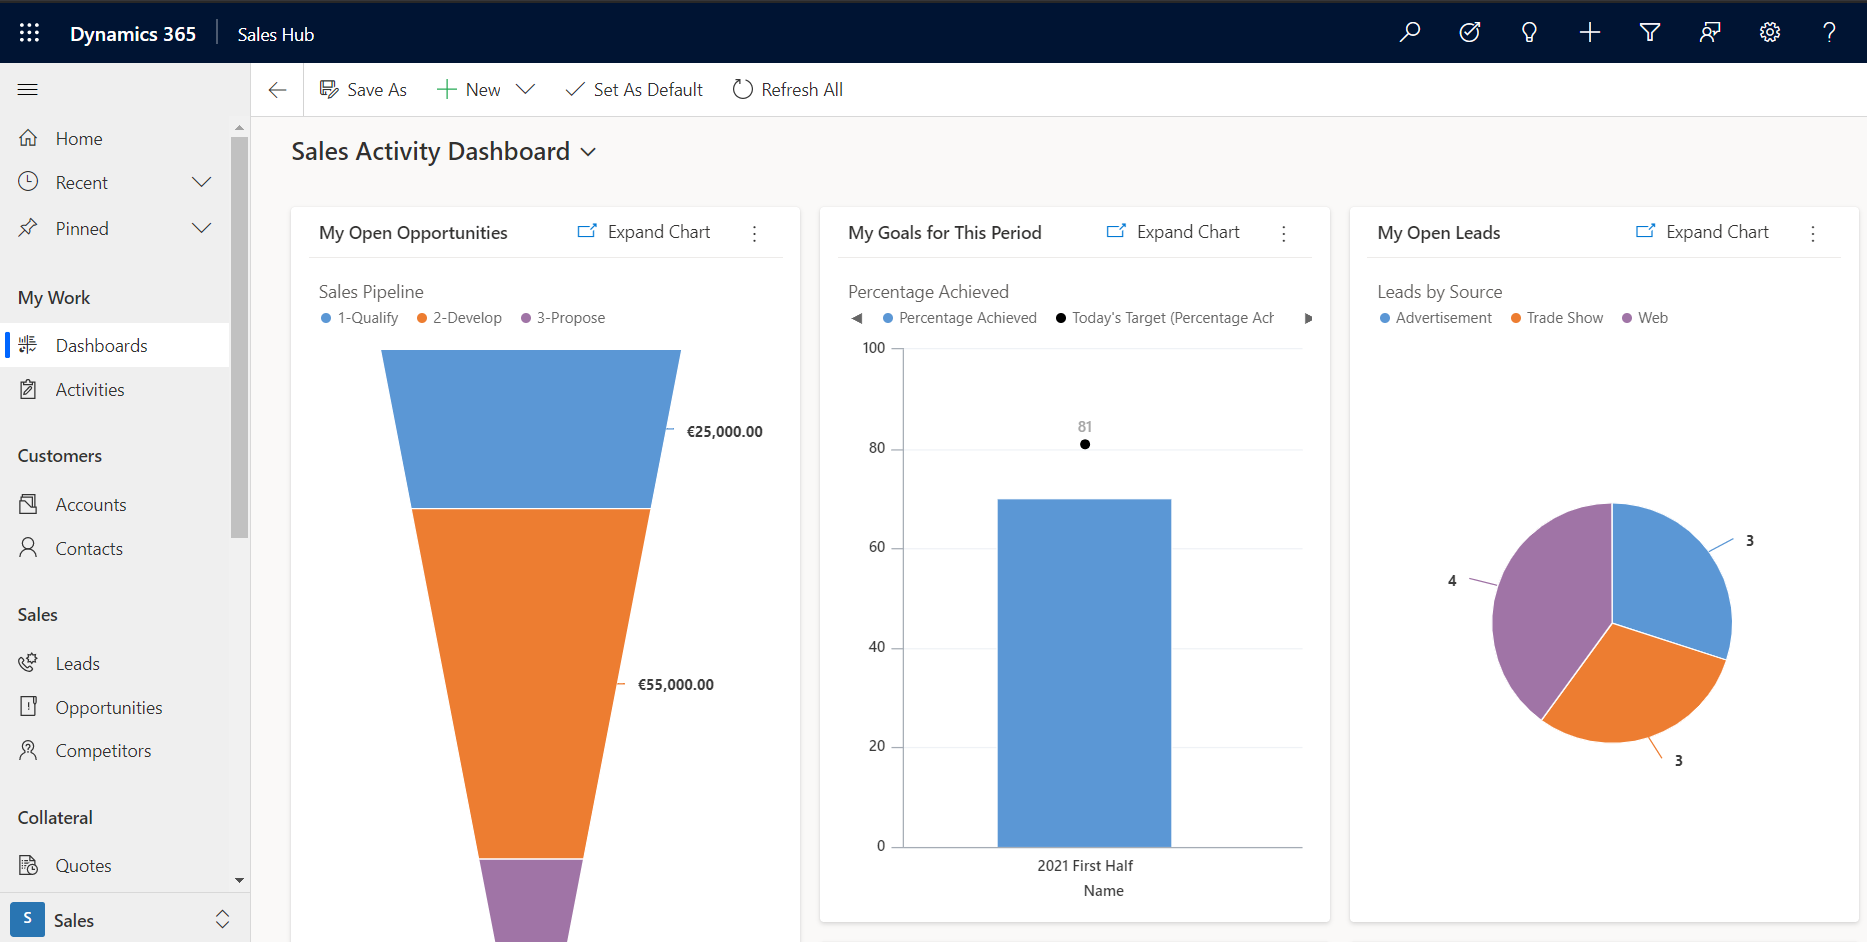Click the New dashboard button

(x=469, y=90)
